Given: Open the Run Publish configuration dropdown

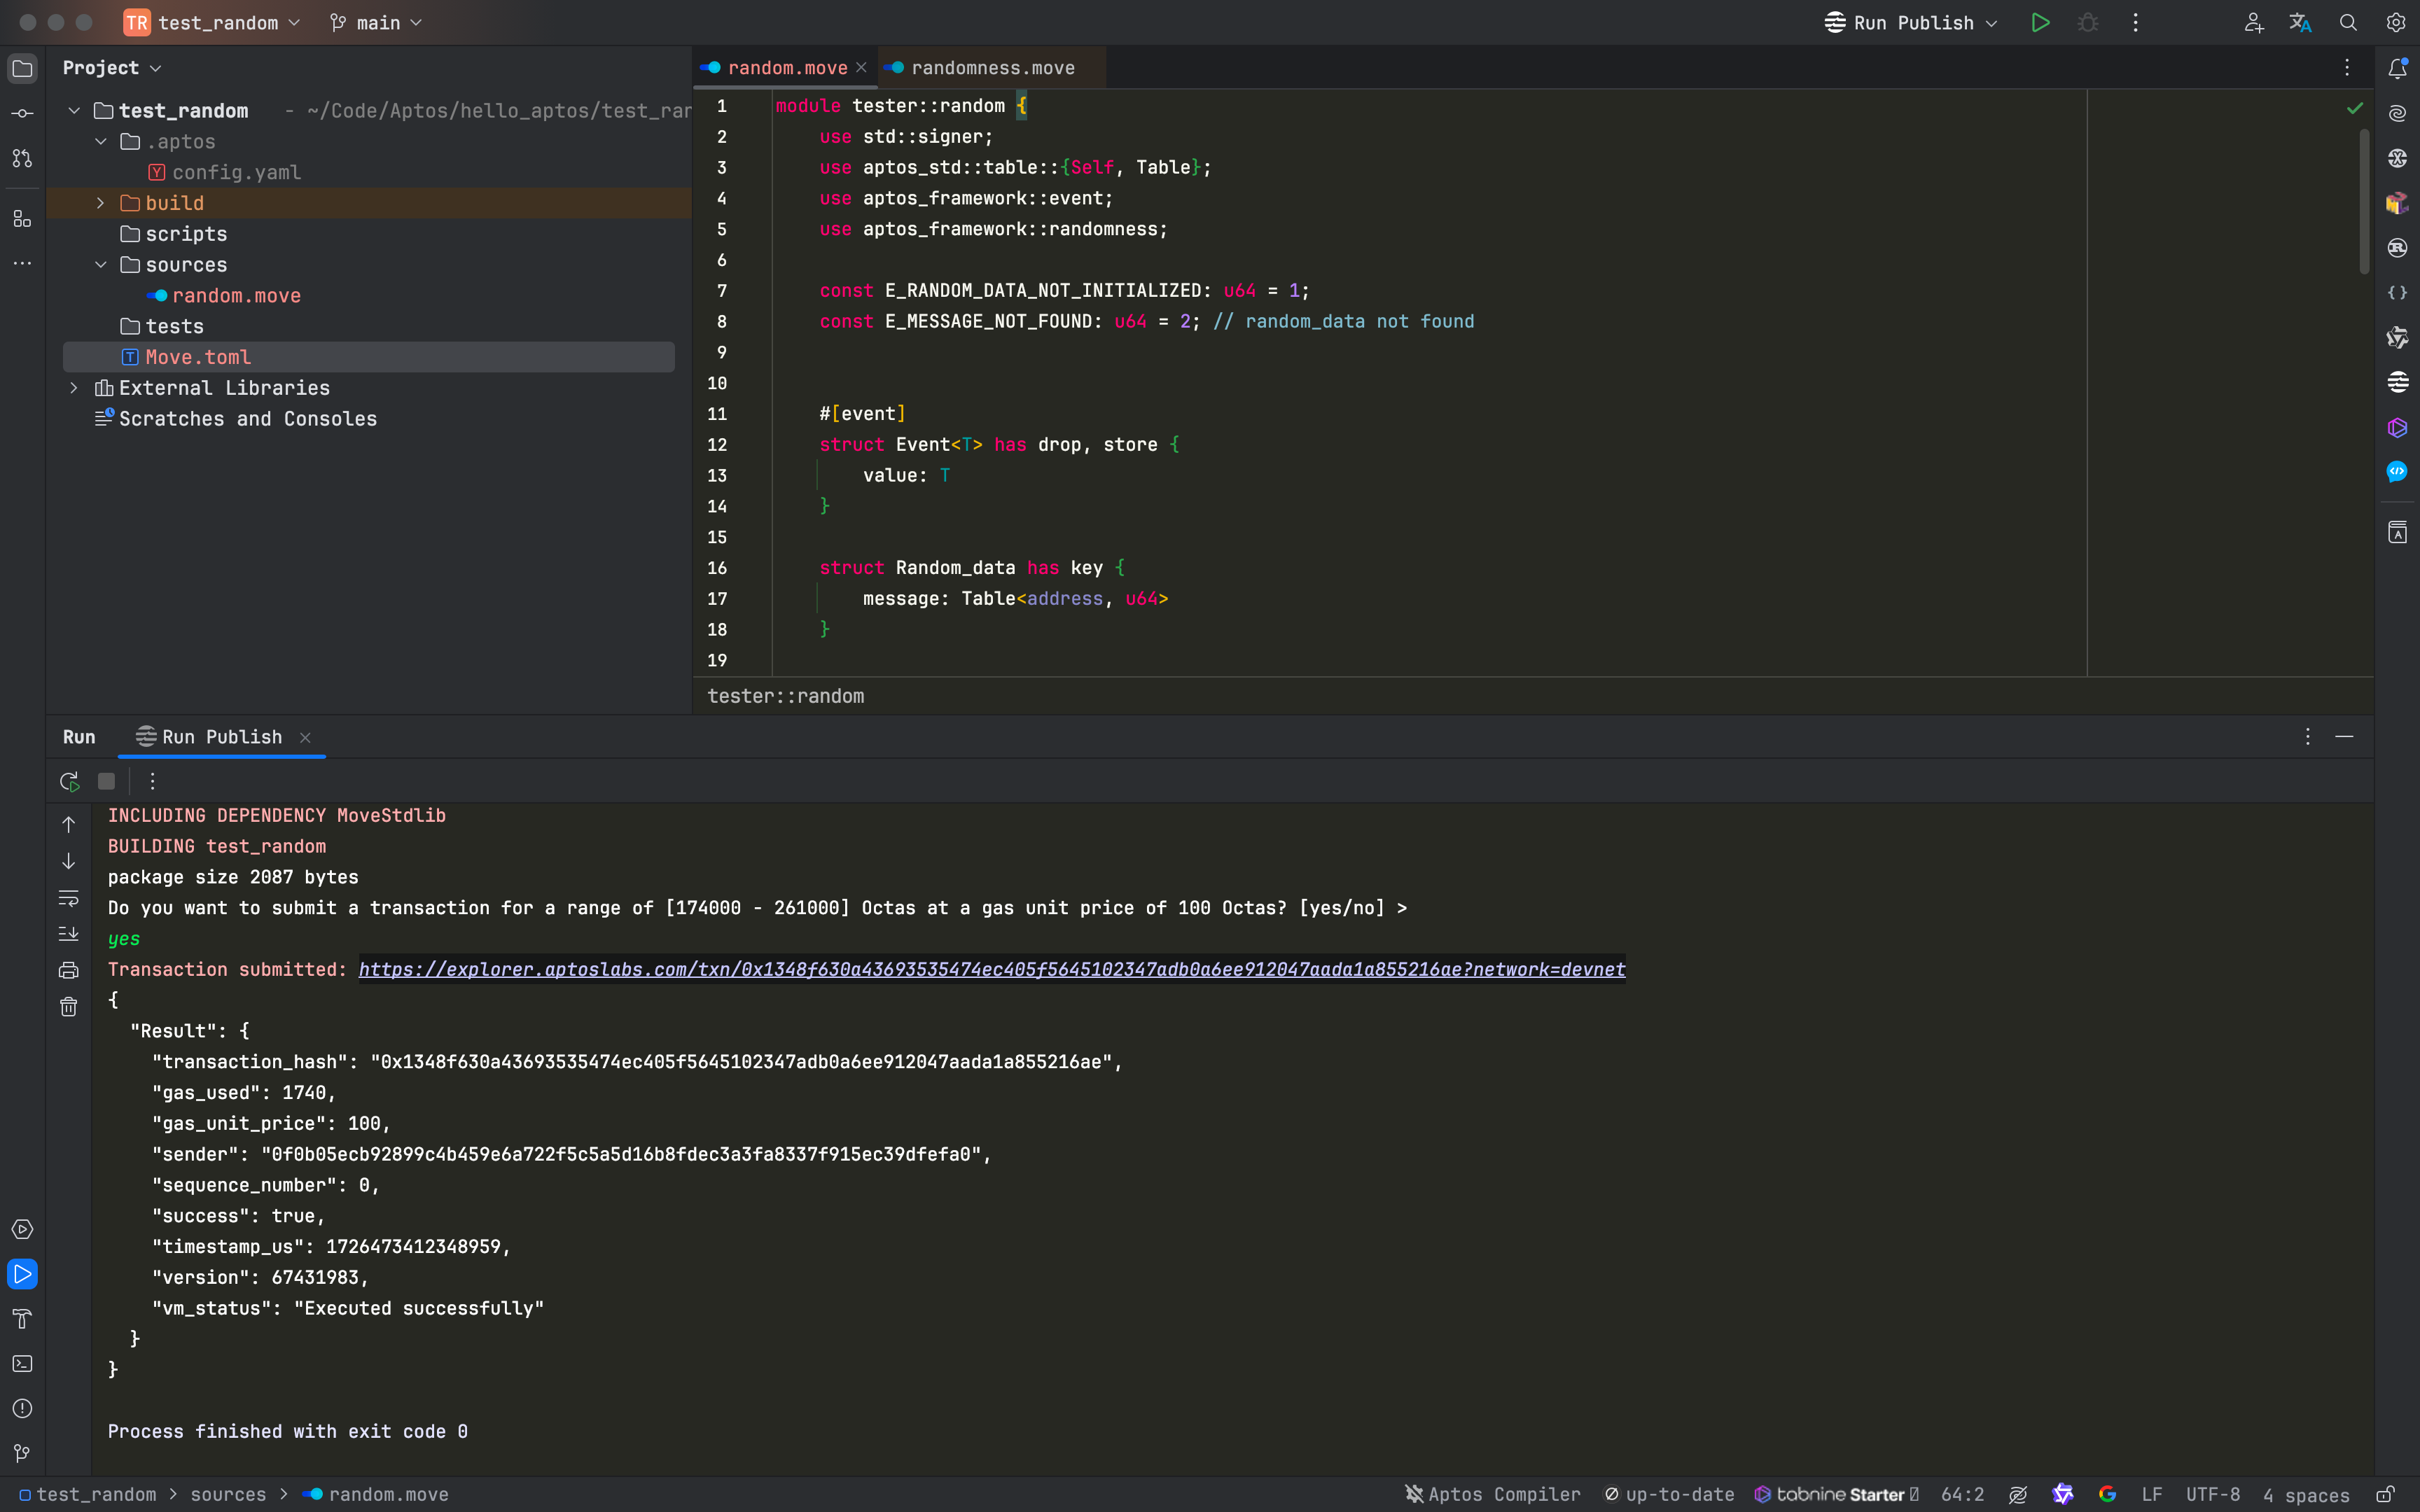Looking at the screenshot, I should (x=1910, y=23).
